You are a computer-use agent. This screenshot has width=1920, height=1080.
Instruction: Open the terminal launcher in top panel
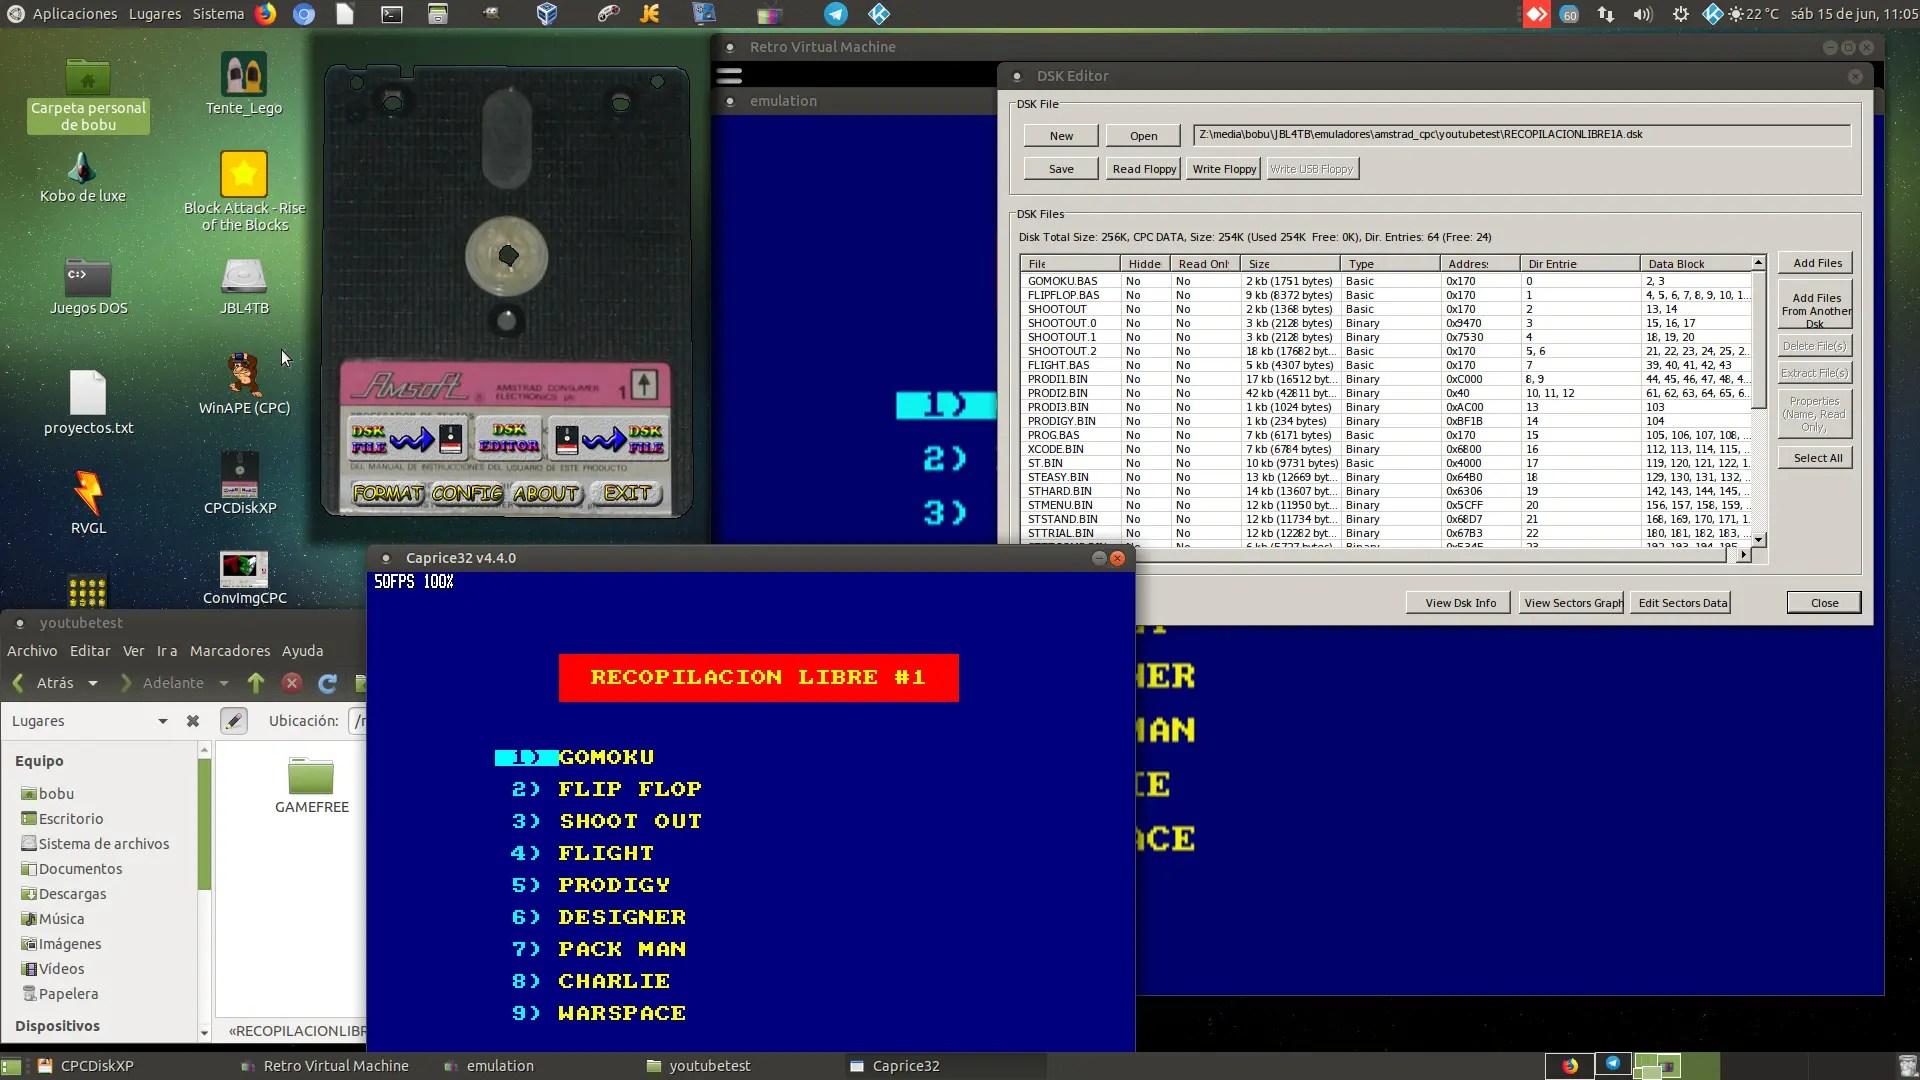(x=392, y=14)
